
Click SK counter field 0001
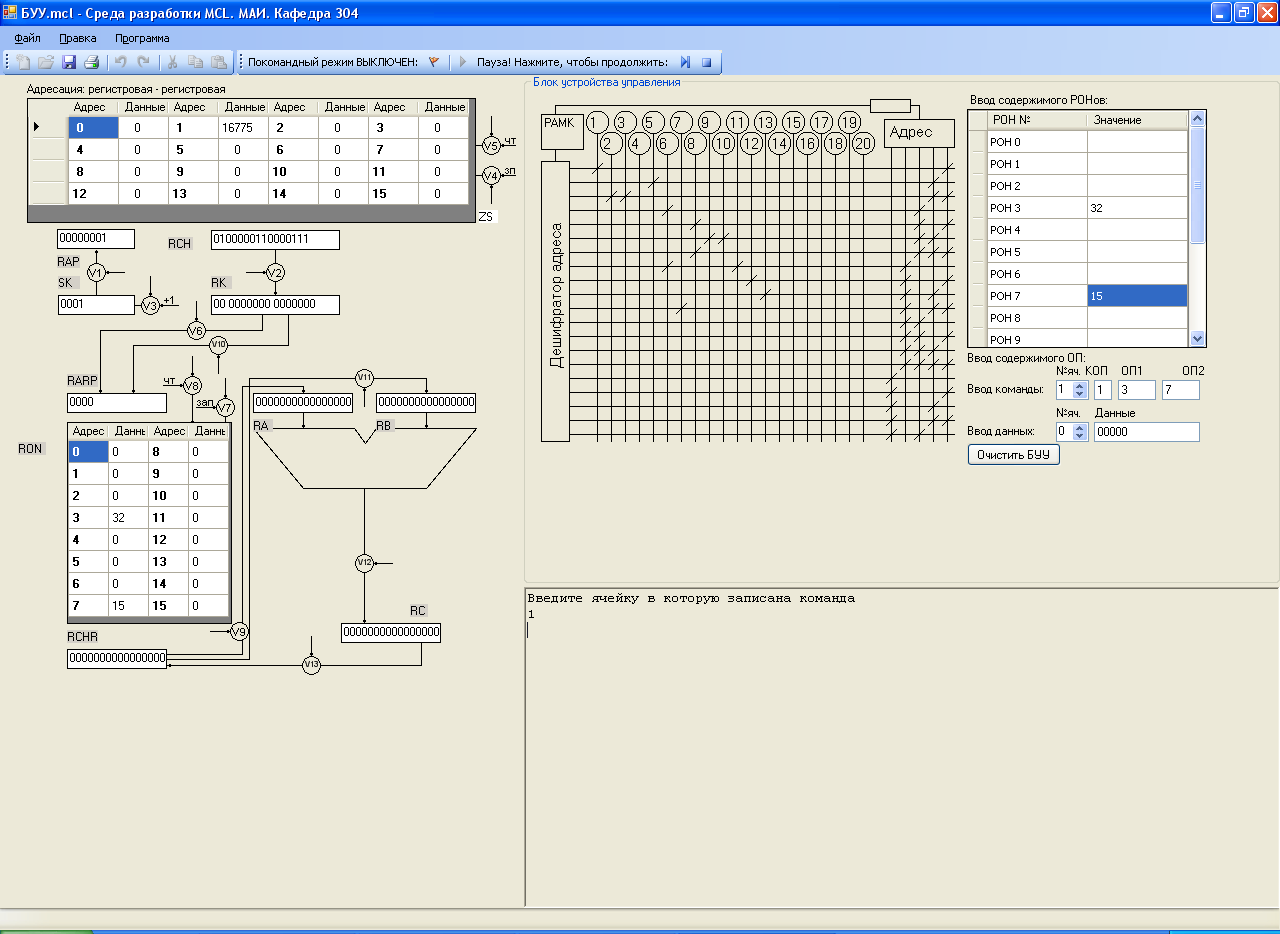click(x=96, y=305)
